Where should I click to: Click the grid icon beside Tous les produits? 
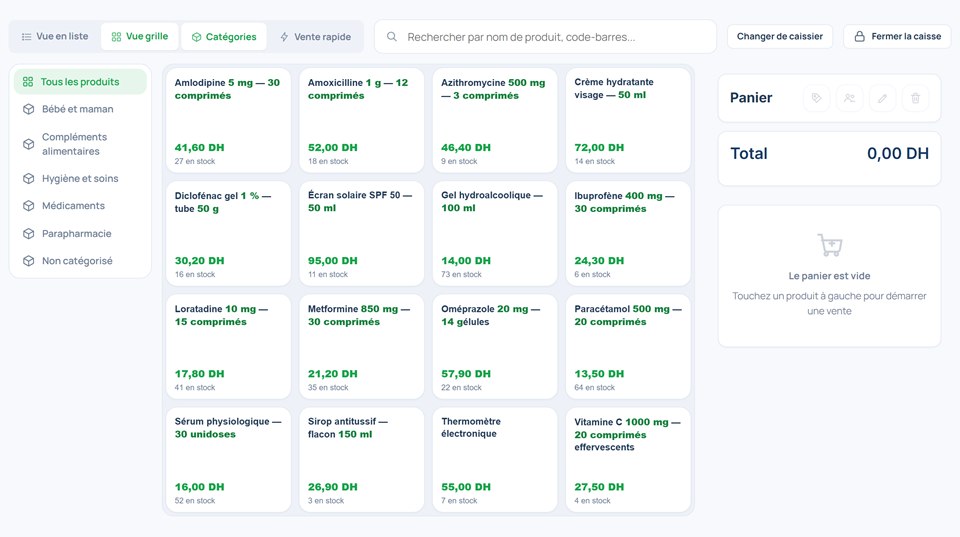pyautogui.click(x=28, y=81)
